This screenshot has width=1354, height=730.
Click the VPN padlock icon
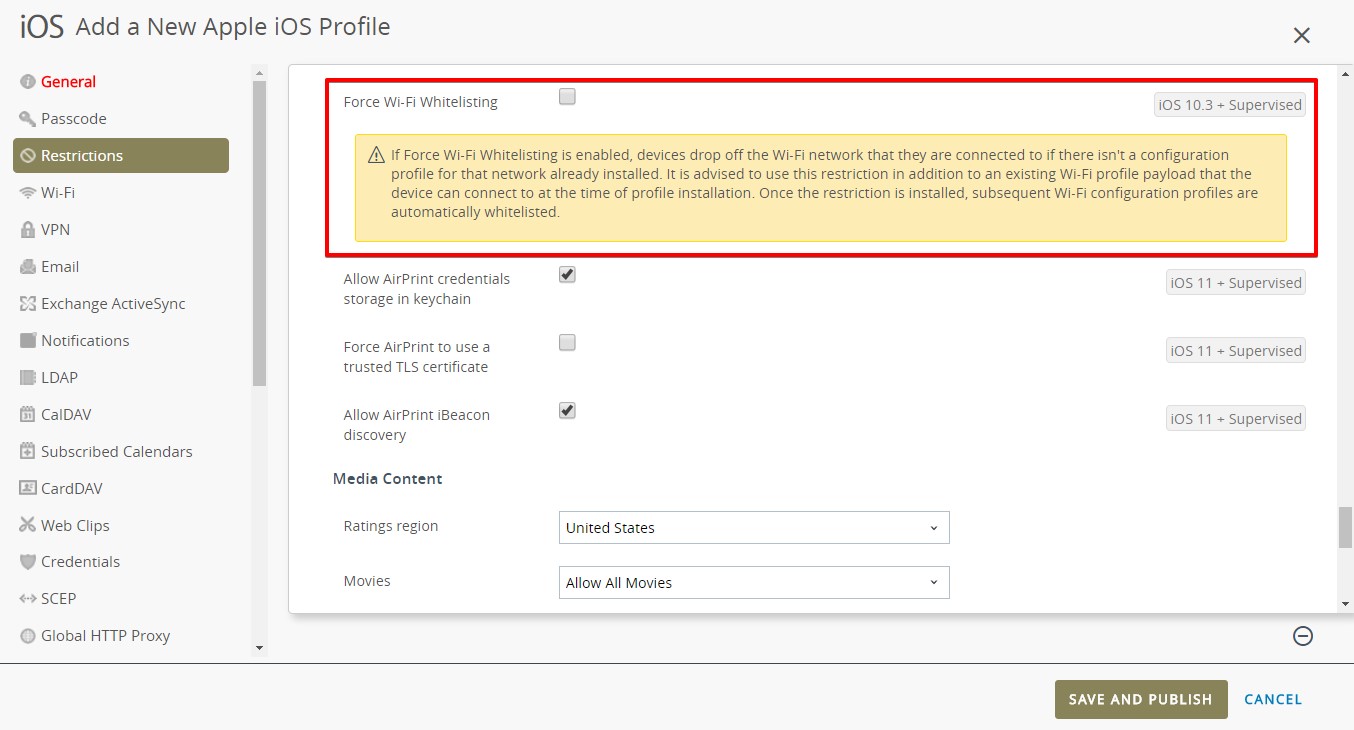[28, 230]
